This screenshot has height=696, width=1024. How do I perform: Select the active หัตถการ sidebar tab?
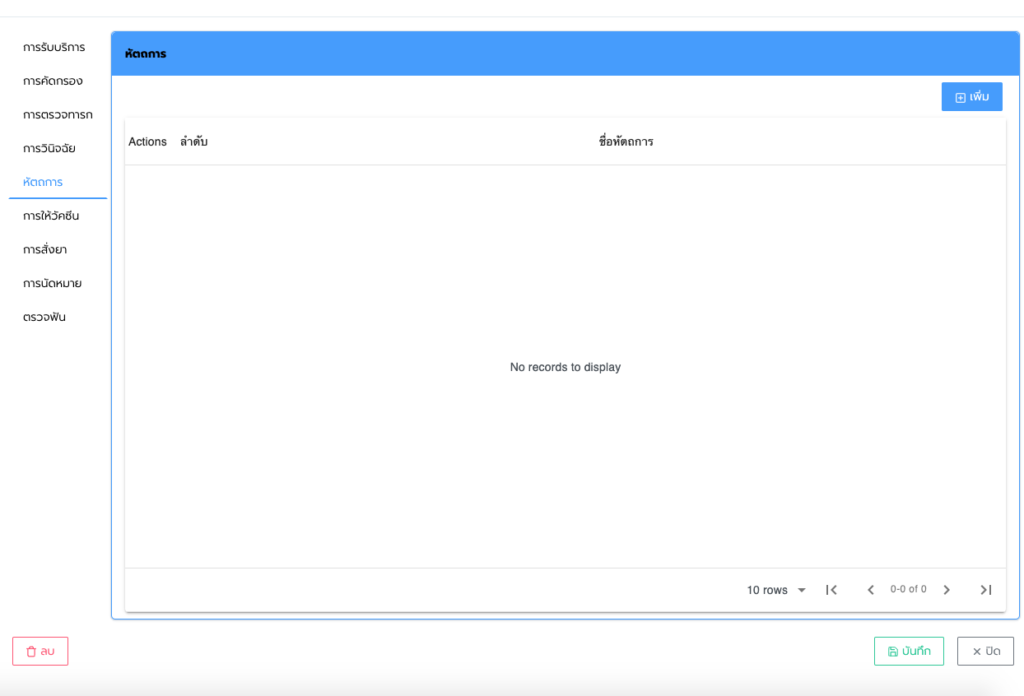[43, 182]
